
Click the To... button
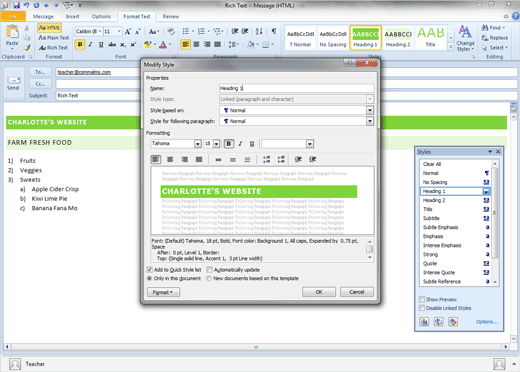click(40, 72)
